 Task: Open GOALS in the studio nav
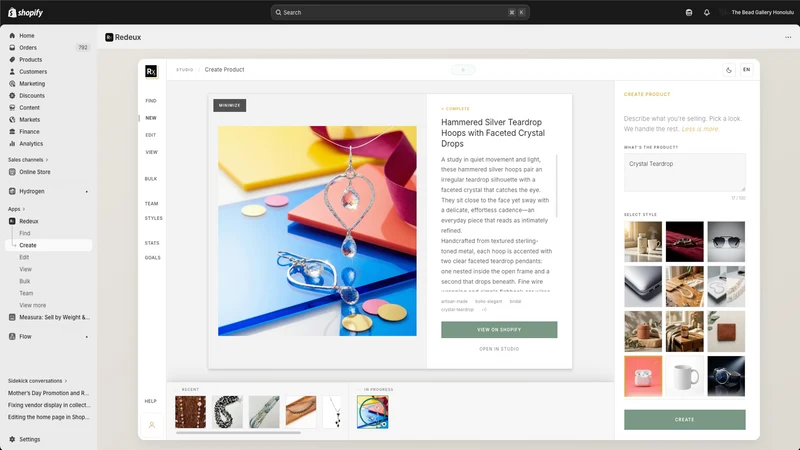click(x=153, y=258)
